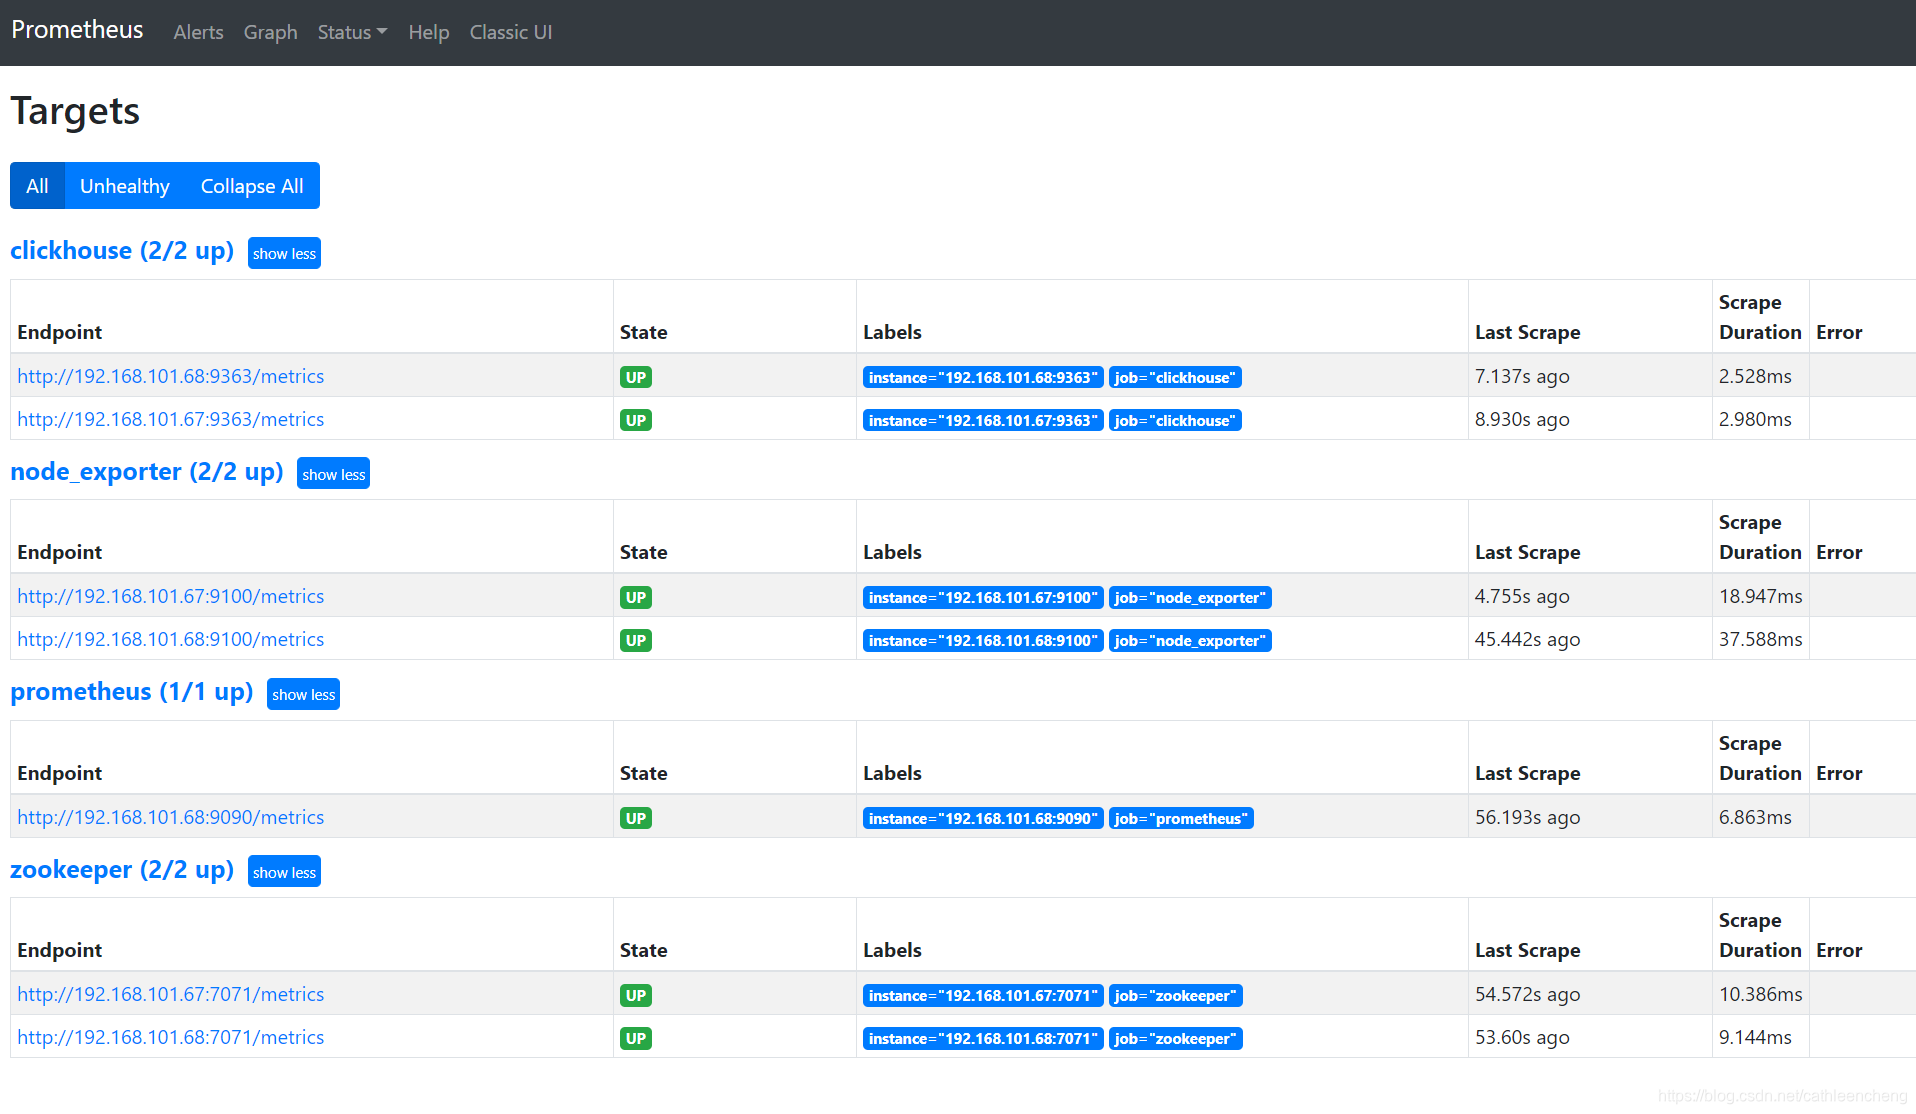Click instance="192.168.101.68:9100" label badge

click(x=983, y=640)
